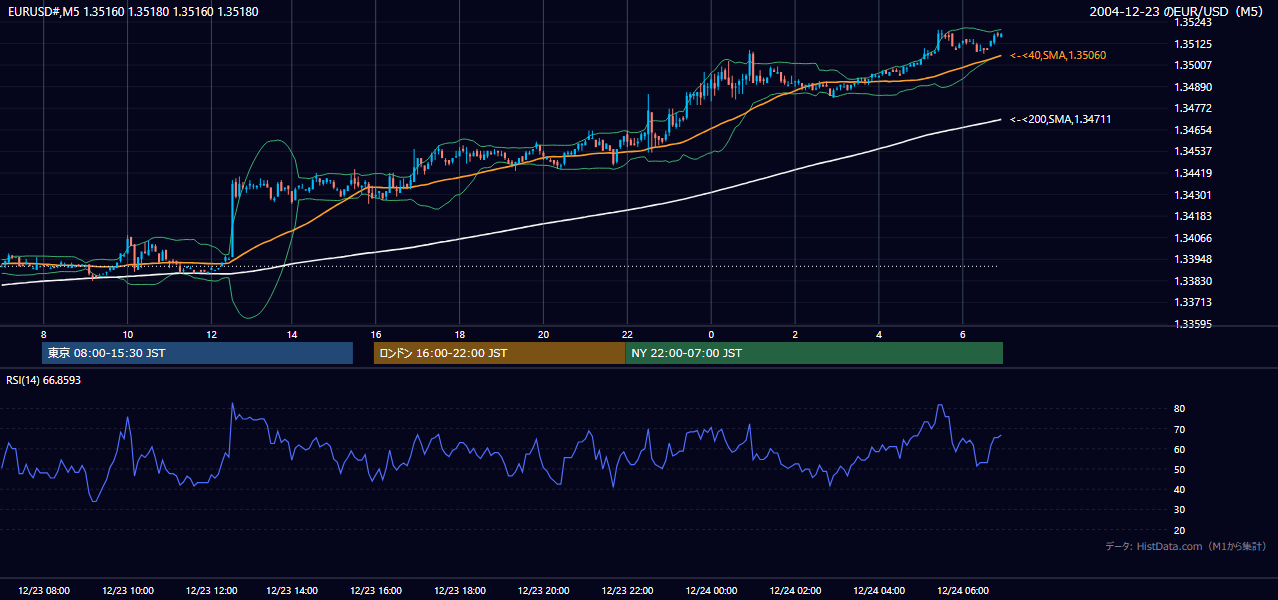The height and width of the screenshot is (600, 1278).
Task: Click price axis value 1.33595
Action: coord(1193,324)
